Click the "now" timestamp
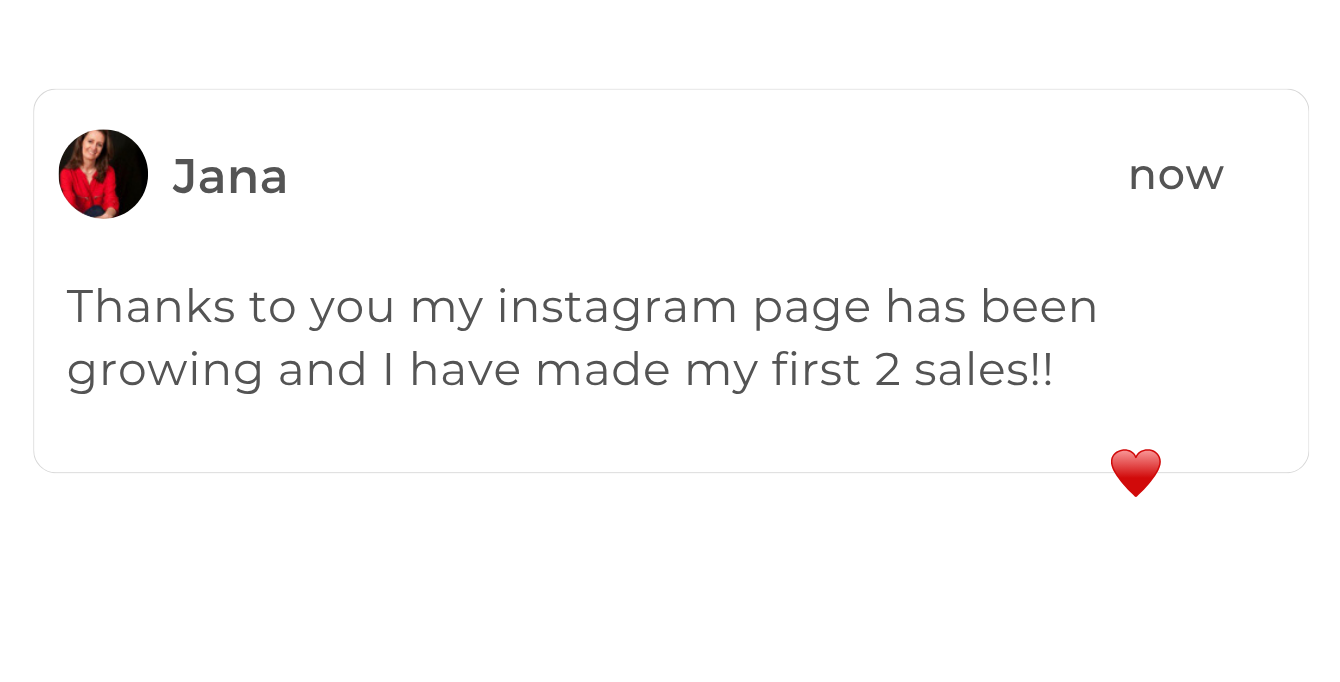Image resolution: width=1340 pixels, height=682 pixels. pyautogui.click(x=1175, y=176)
